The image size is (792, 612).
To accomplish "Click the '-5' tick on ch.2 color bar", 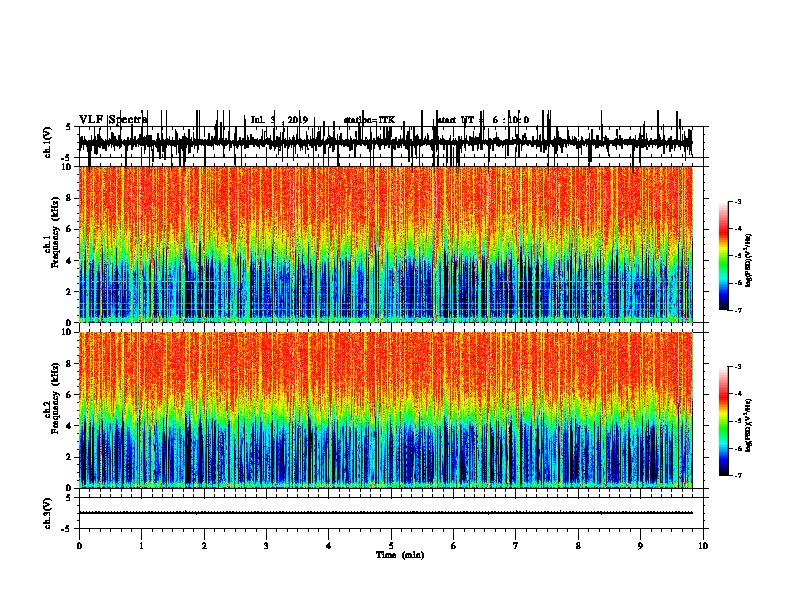I will 737,421.
